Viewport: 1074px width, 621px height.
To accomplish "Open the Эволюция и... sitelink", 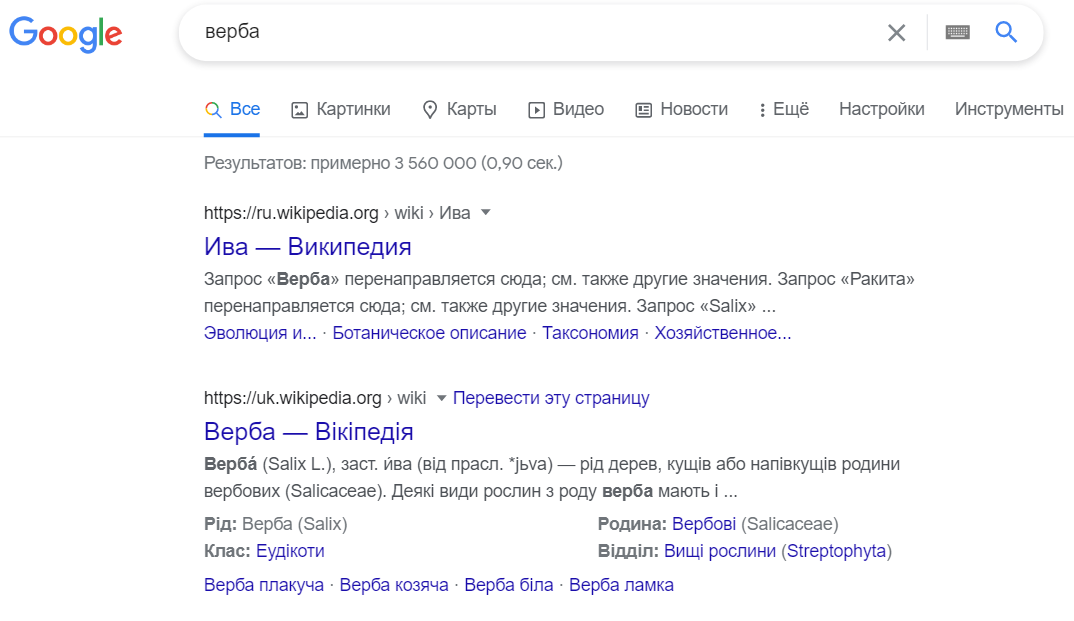I will coord(260,333).
